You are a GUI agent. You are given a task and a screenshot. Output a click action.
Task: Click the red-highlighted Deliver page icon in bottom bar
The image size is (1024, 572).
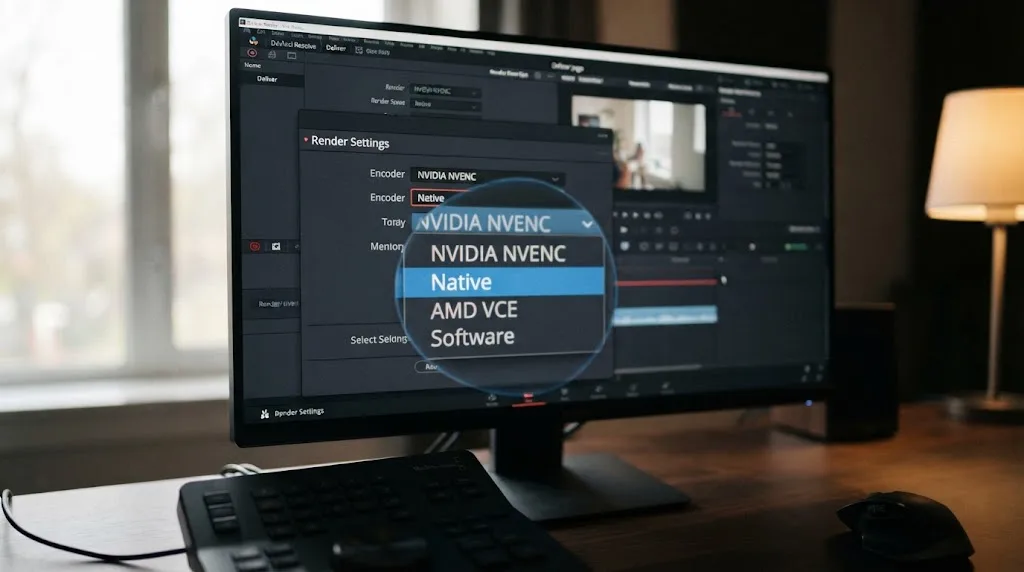pos(528,398)
